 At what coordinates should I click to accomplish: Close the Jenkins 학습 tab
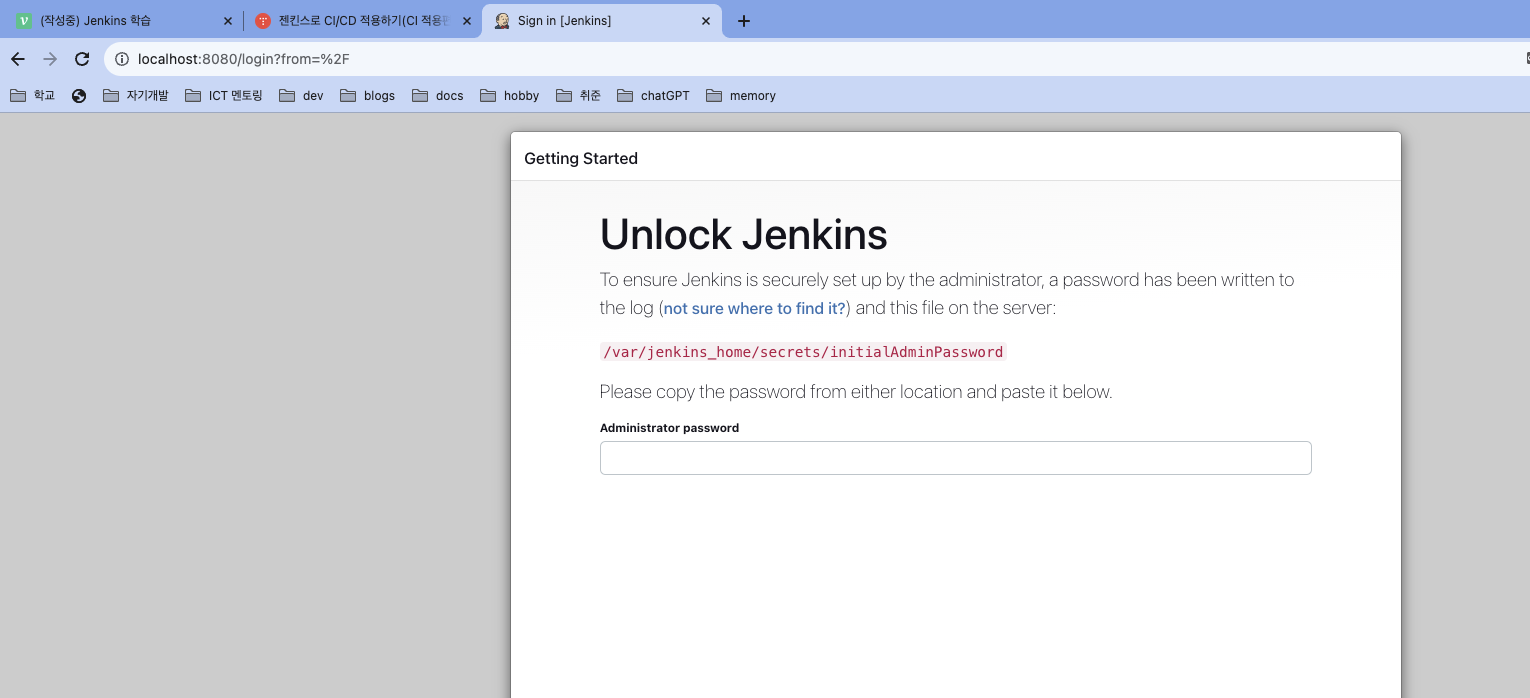[x=227, y=21]
